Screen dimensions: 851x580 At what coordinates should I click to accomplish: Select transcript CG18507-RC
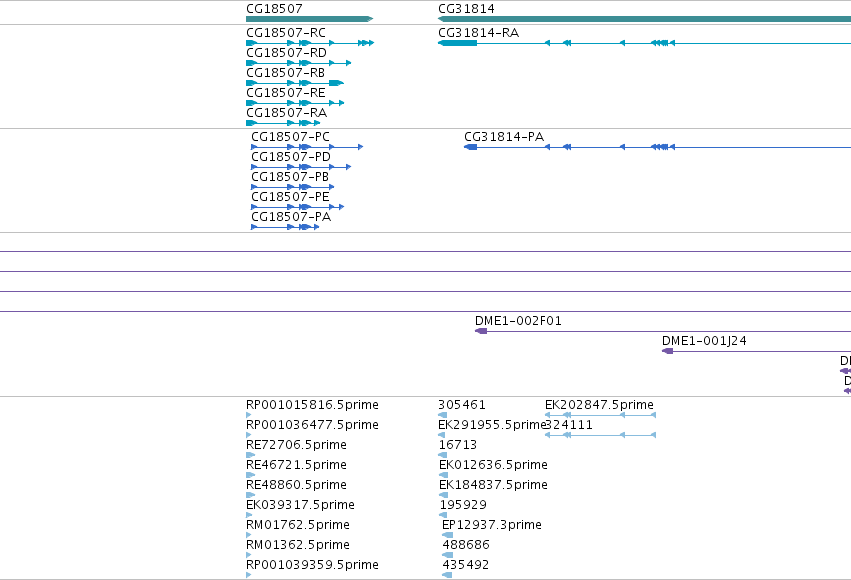pos(286,33)
